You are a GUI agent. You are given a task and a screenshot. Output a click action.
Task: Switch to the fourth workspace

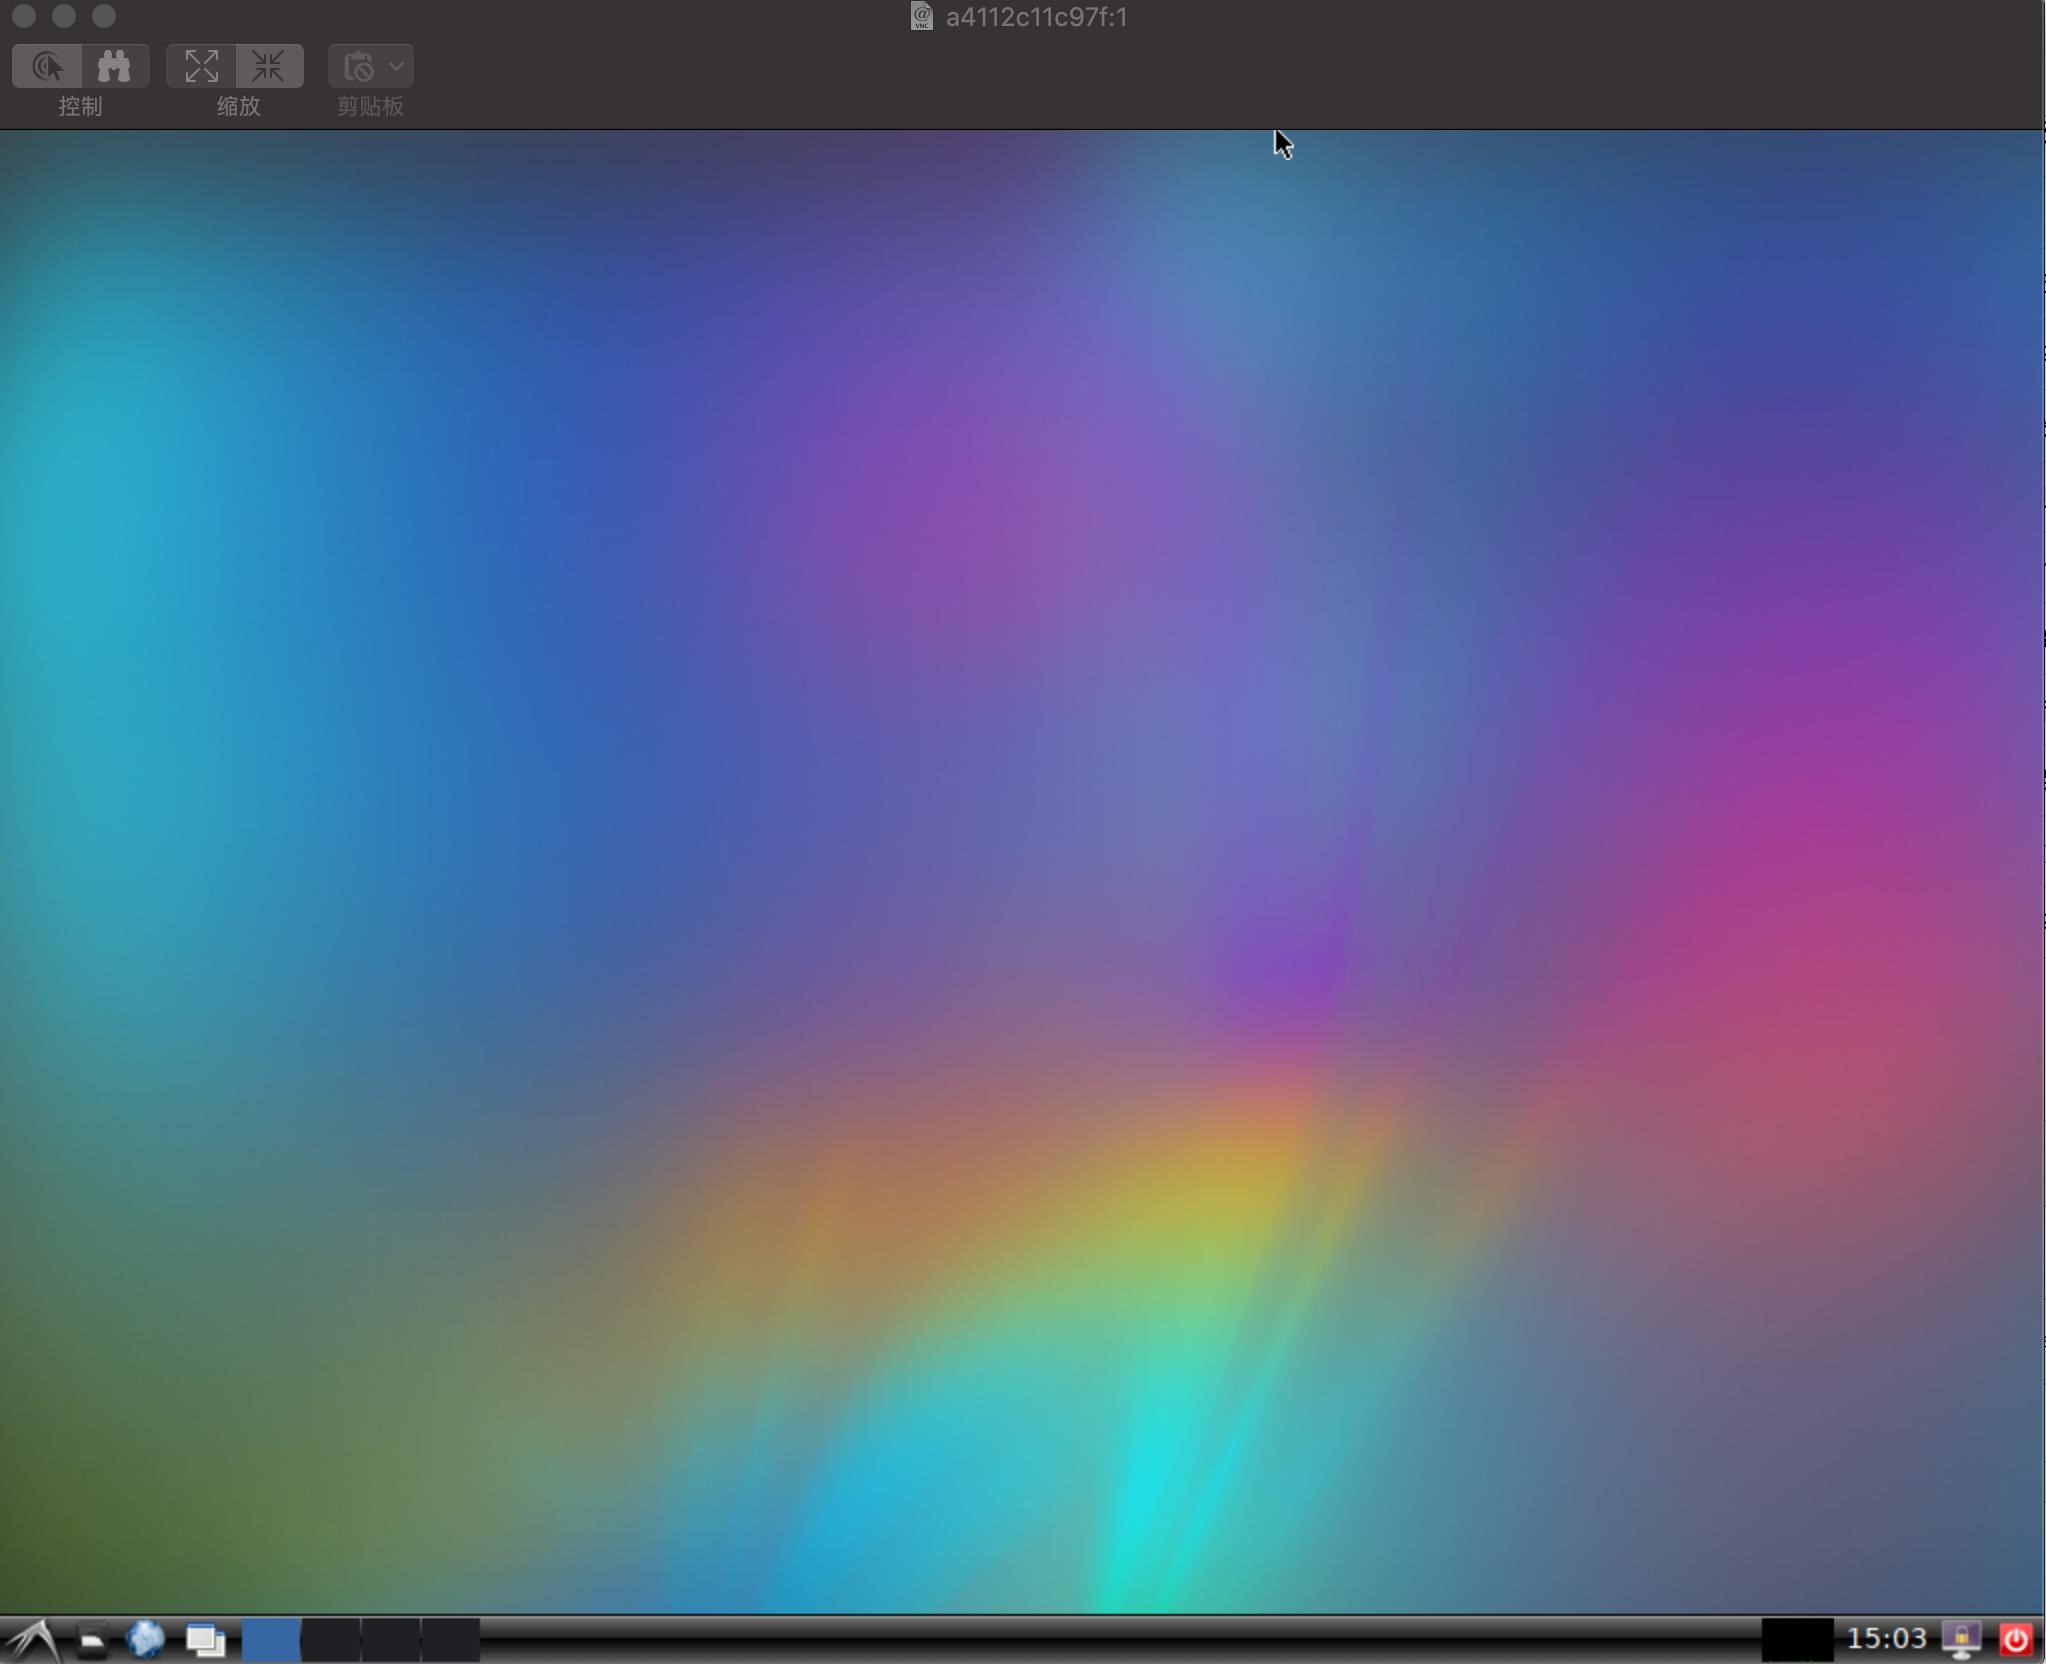pyautogui.click(x=450, y=1640)
